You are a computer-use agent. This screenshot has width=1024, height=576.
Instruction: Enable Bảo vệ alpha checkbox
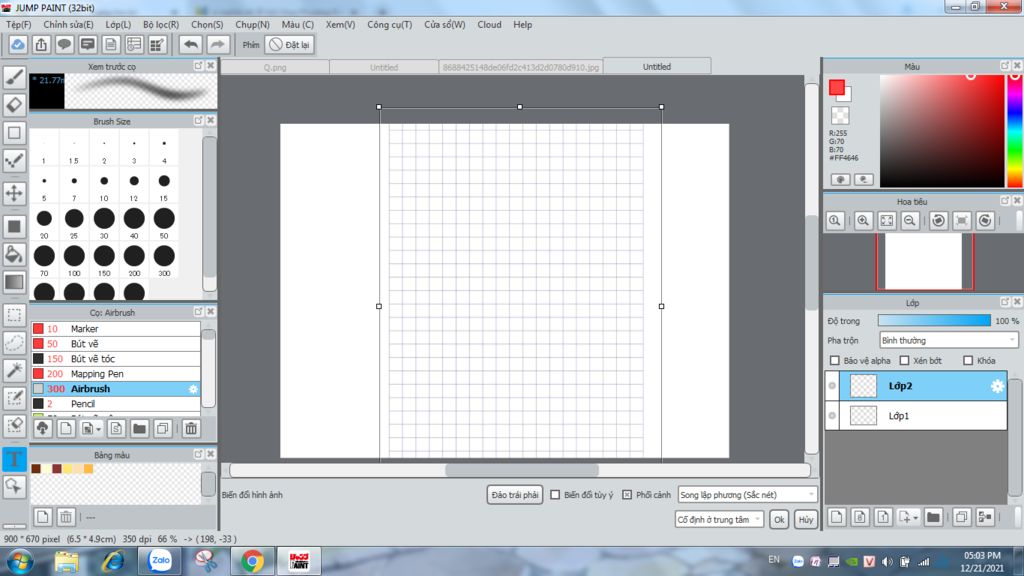835,360
